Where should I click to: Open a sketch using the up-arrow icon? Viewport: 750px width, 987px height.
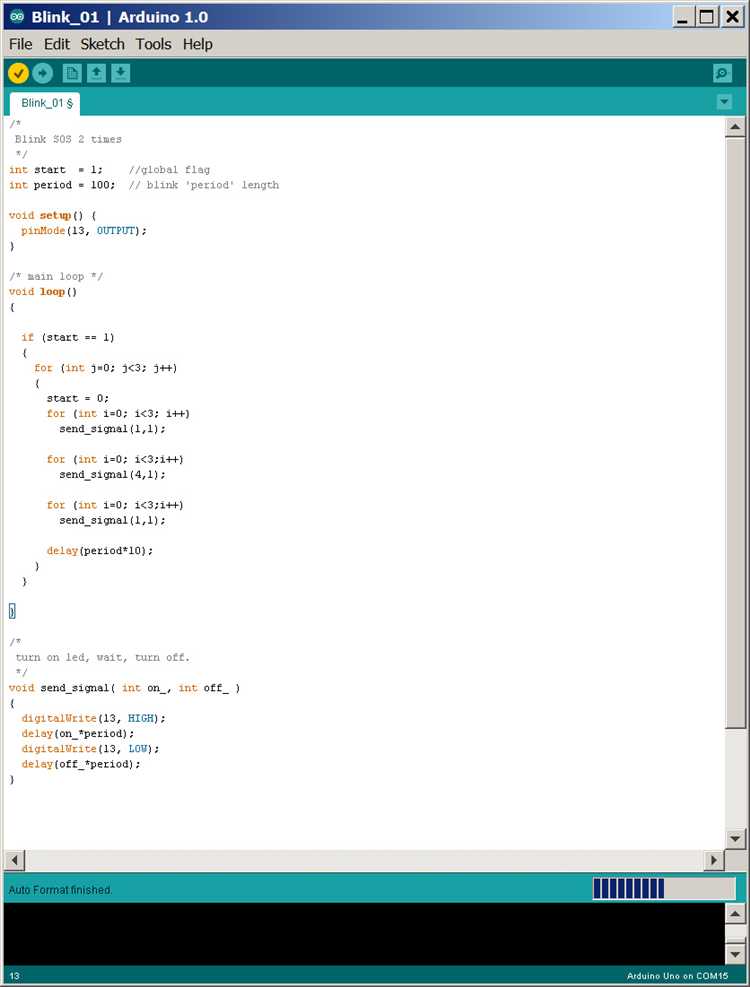point(96,74)
